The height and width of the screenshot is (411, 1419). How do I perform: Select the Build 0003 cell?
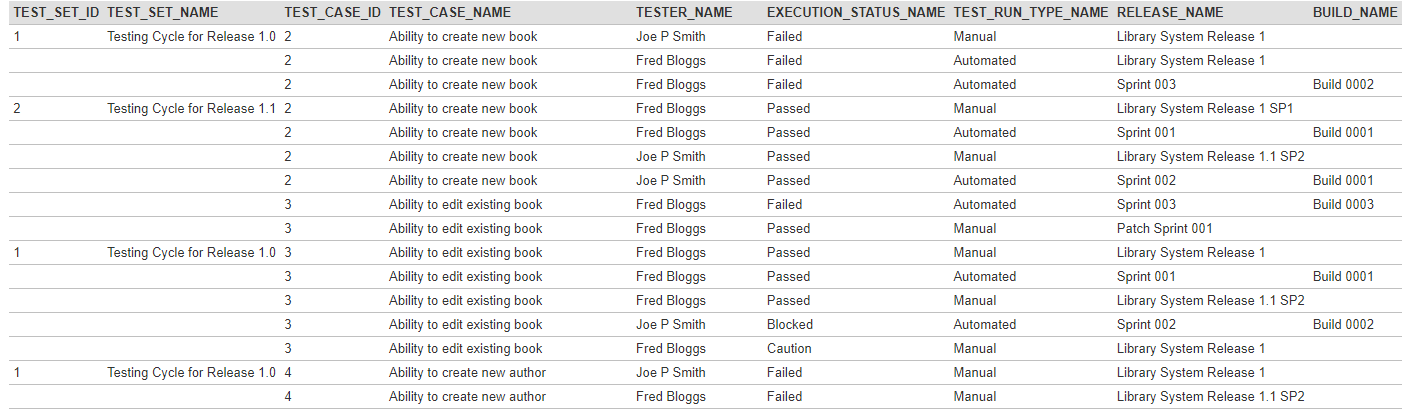click(1343, 205)
